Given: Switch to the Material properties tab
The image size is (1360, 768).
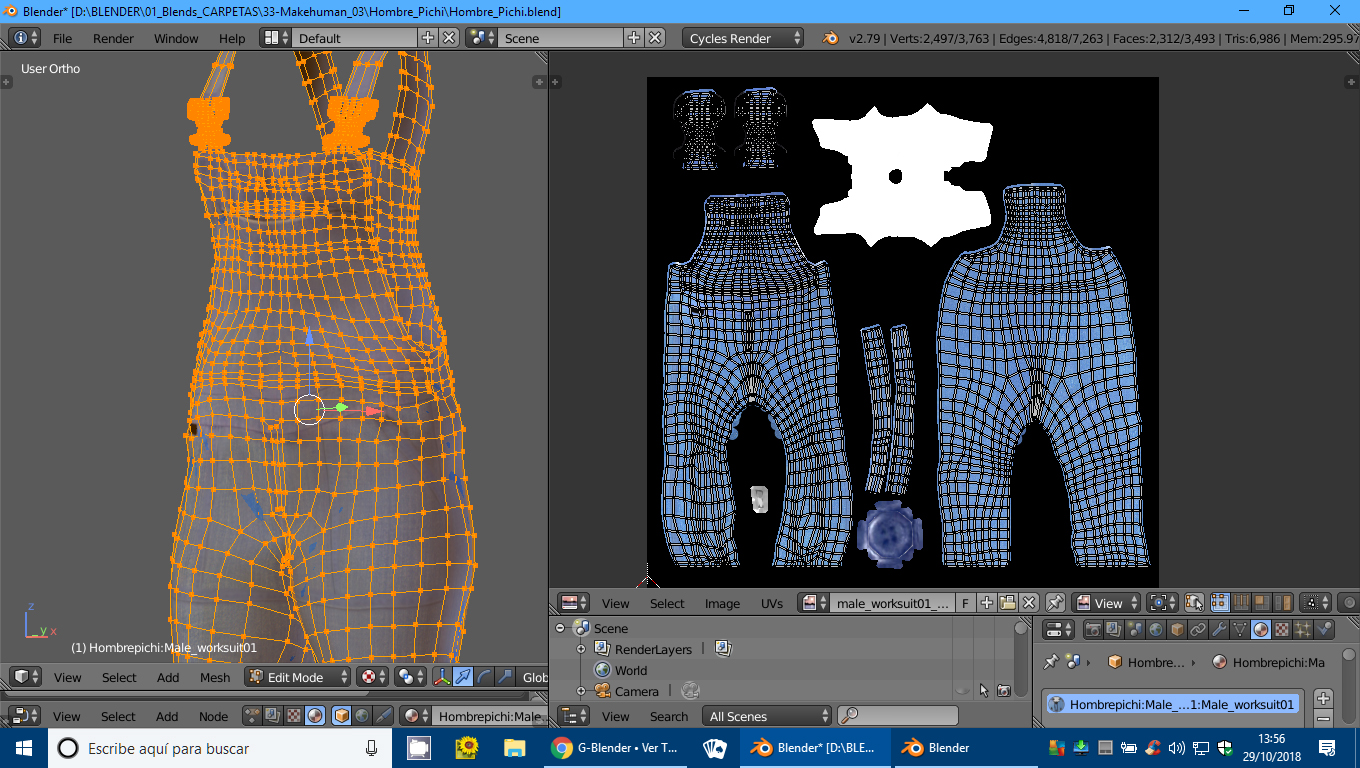Looking at the screenshot, I should click(x=1261, y=630).
